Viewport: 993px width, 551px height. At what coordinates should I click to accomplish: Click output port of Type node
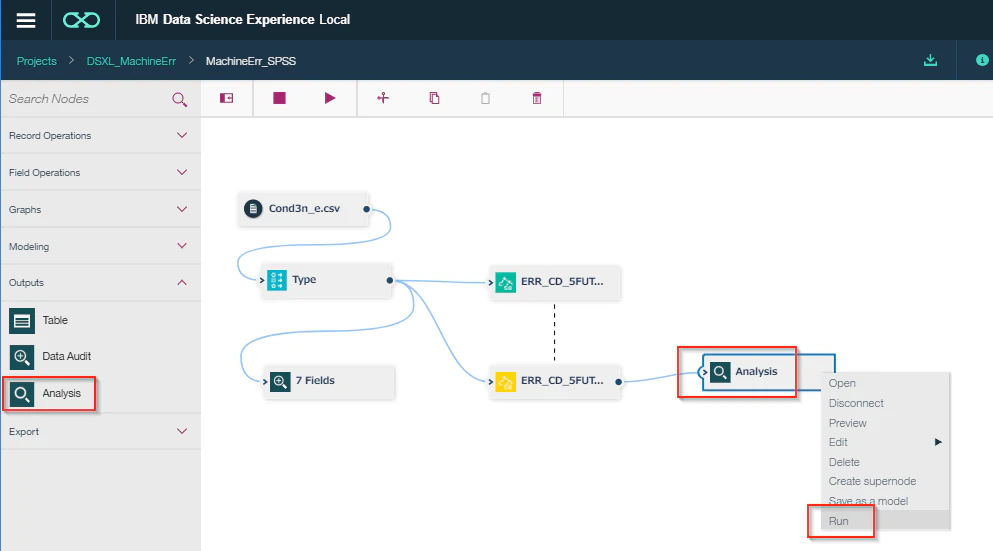(389, 280)
